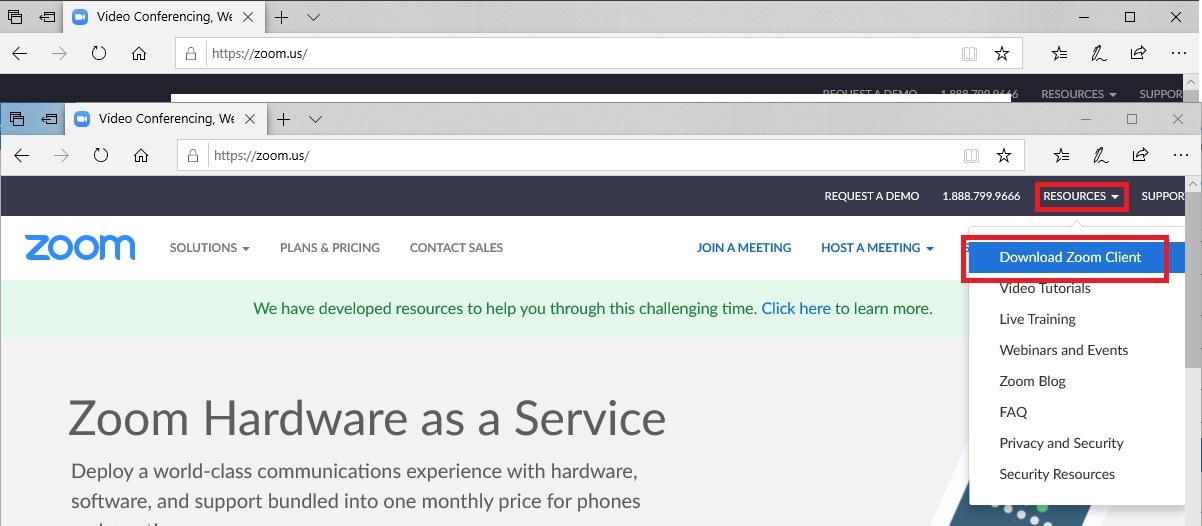Click the 'Click here' link in banner
Screen dimensions: 1202x526
click(x=796, y=309)
